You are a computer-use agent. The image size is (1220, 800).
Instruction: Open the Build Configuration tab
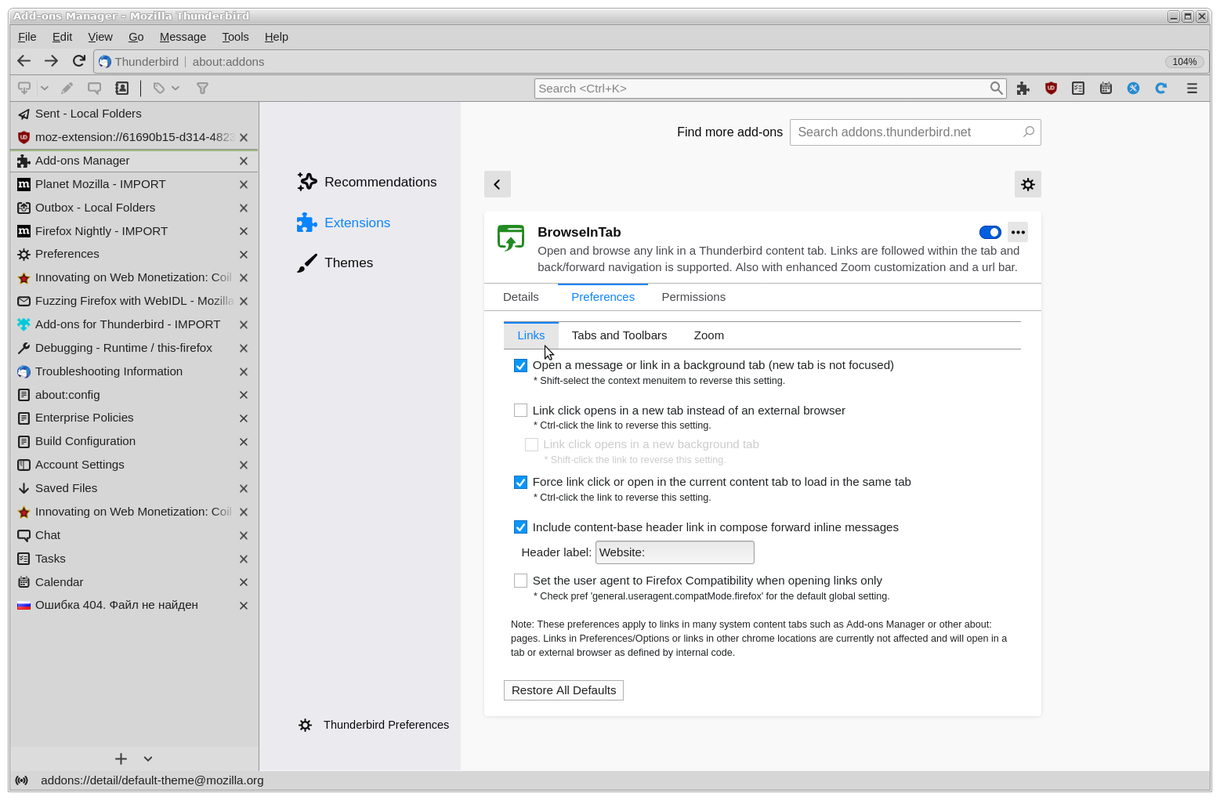134,441
